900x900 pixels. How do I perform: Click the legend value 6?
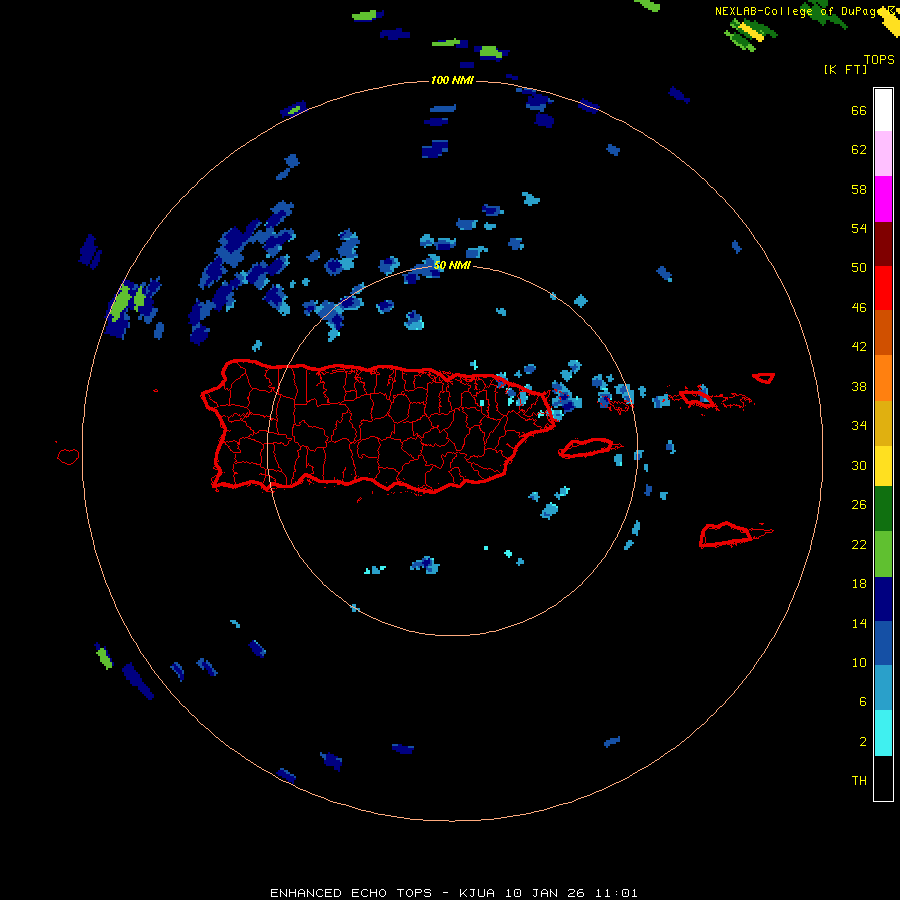click(863, 702)
